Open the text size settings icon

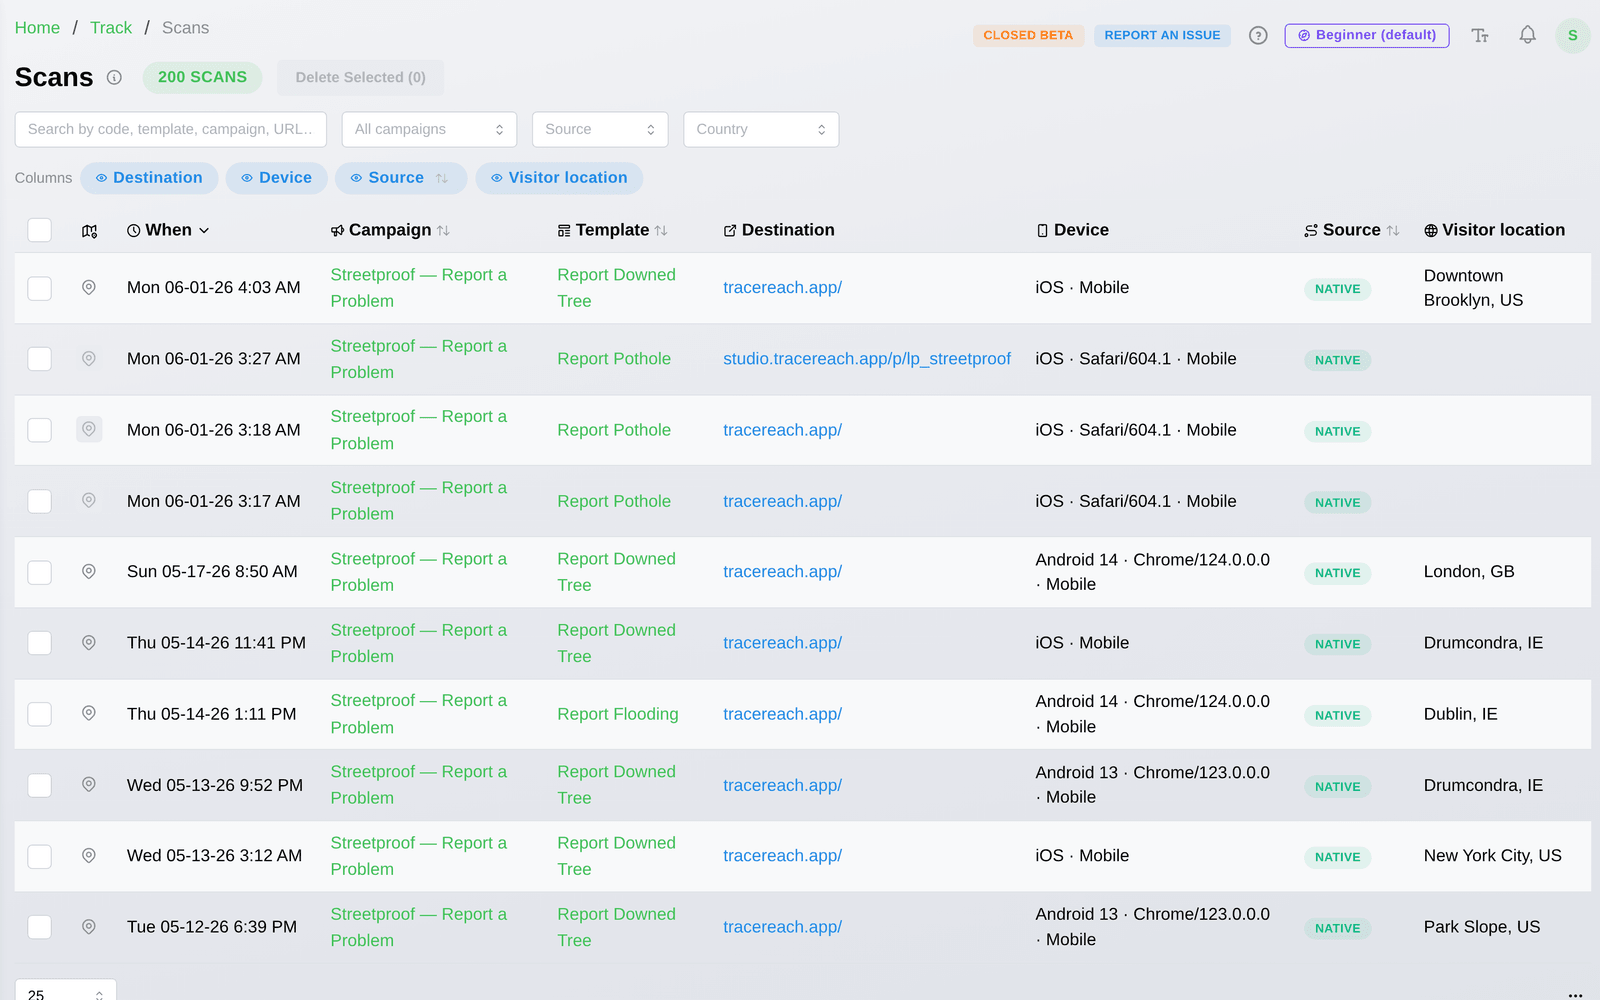[1480, 35]
